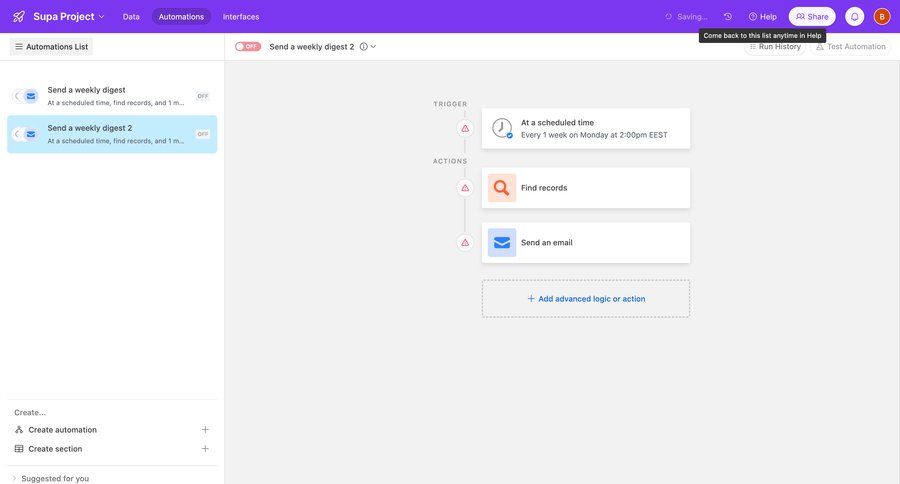Open Run History
The height and width of the screenshot is (484, 900).
pos(774,47)
